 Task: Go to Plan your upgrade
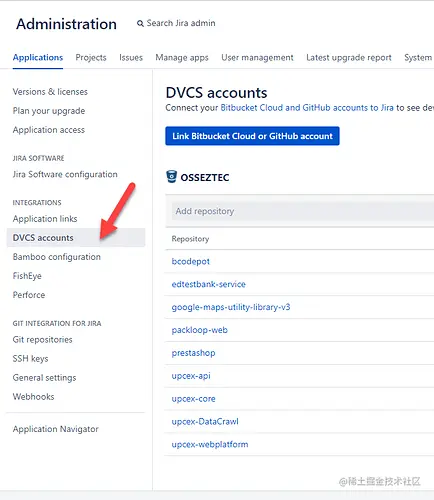[49, 111]
